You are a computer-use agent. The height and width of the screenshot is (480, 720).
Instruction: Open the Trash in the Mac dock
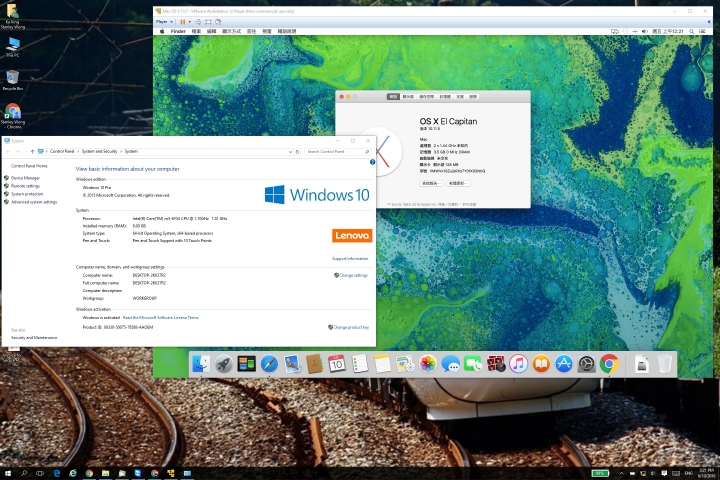point(664,364)
